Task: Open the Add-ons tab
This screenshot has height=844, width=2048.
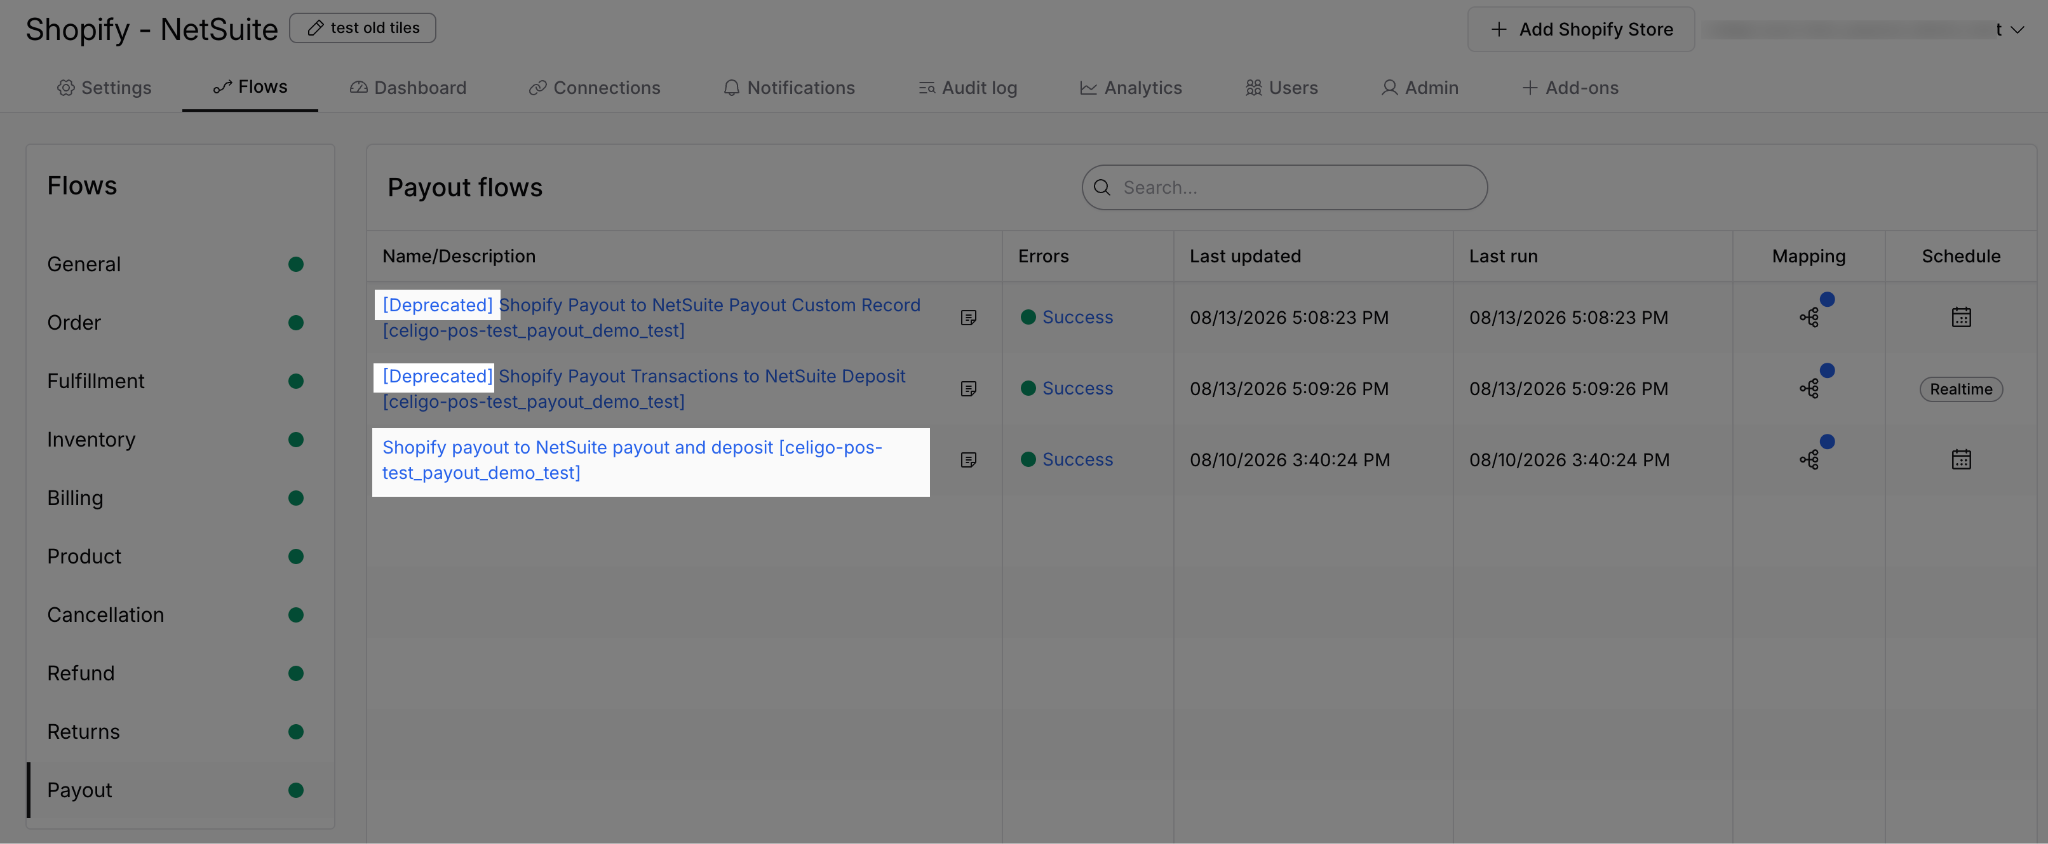Action: pyautogui.click(x=1570, y=88)
